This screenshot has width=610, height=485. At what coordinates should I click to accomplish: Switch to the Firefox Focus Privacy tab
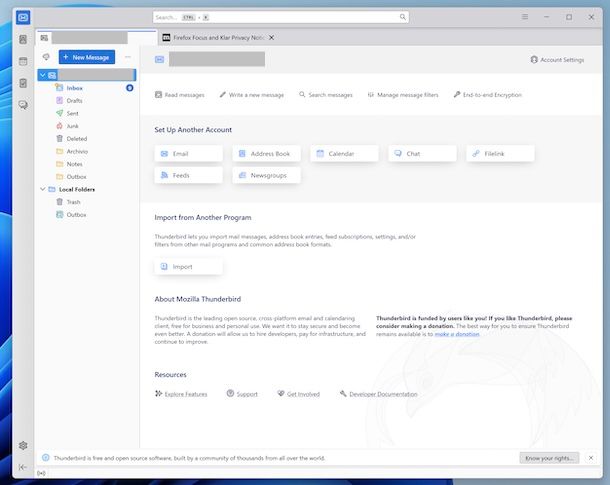coord(218,38)
